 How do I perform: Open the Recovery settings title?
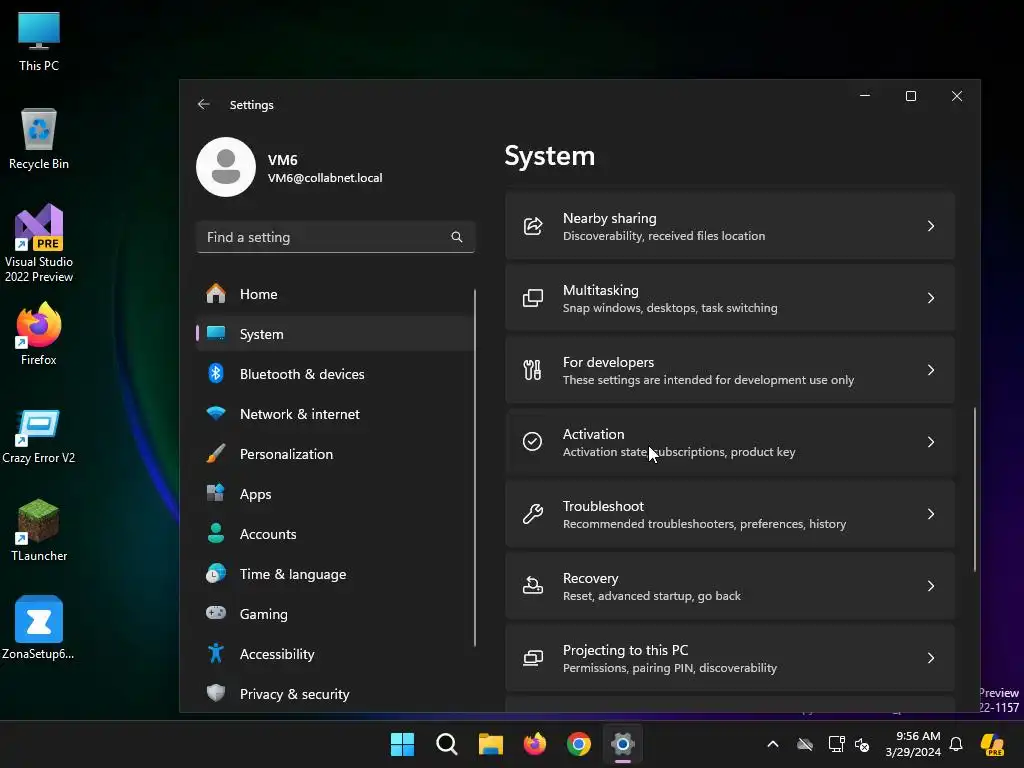coord(590,579)
